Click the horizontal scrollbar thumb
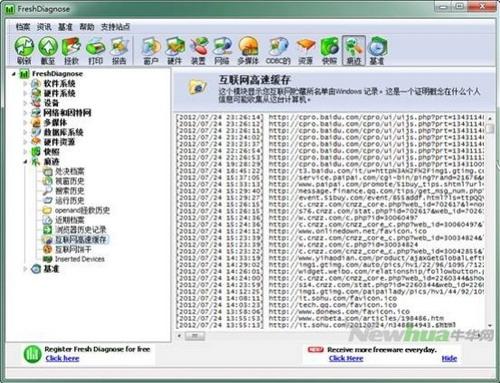The image size is (500, 383). point(195,335)
